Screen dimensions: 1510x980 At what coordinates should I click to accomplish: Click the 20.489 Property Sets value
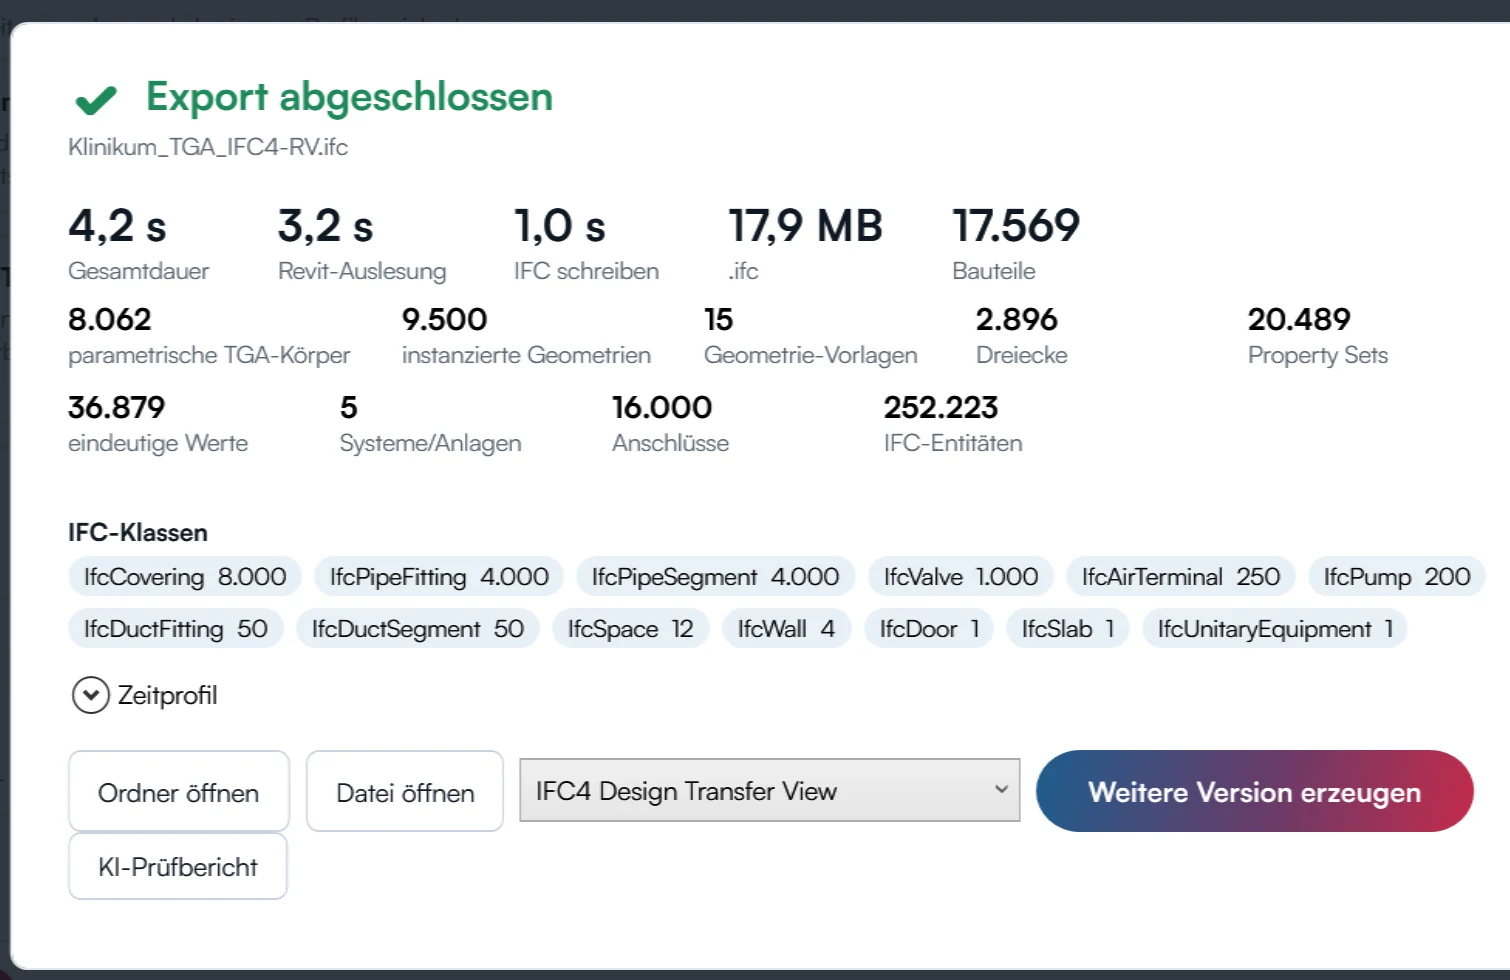tap(1299, 319)
